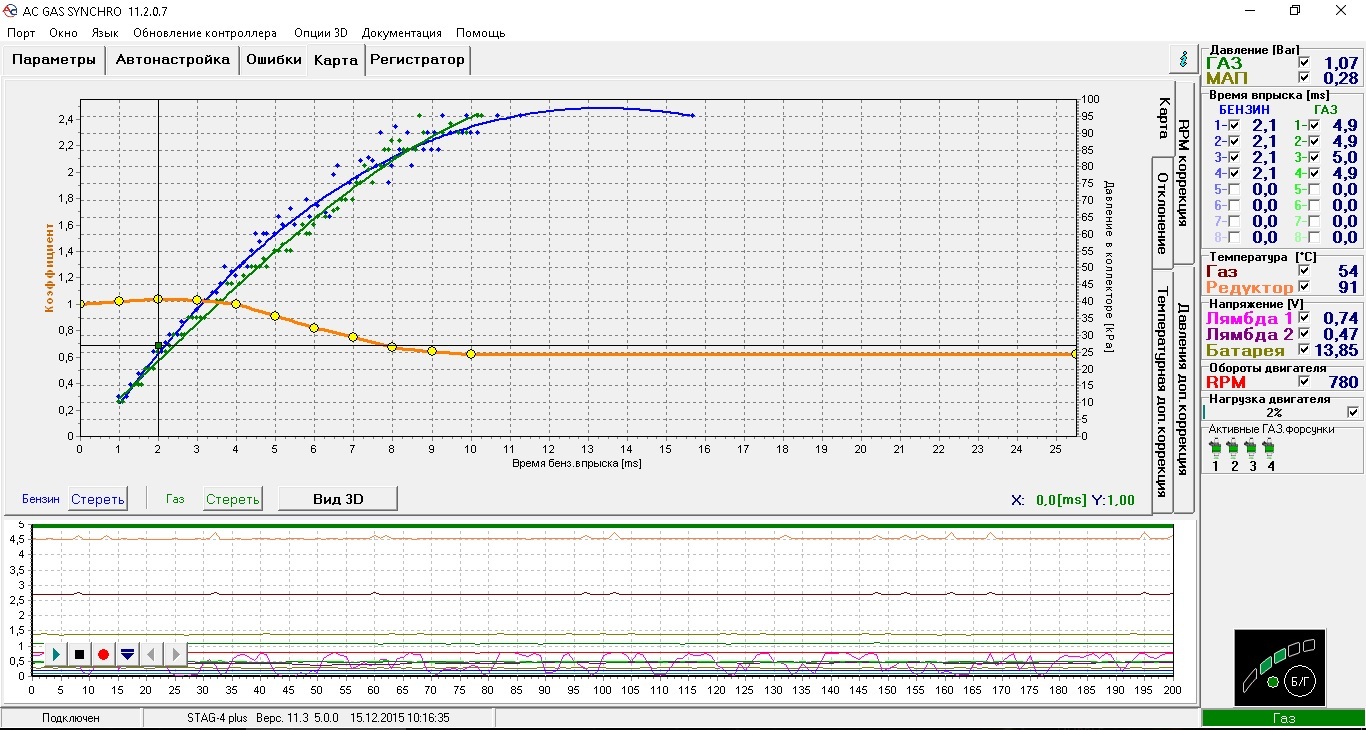Click gas injector 3 icon

click(x=1252, y=447)
